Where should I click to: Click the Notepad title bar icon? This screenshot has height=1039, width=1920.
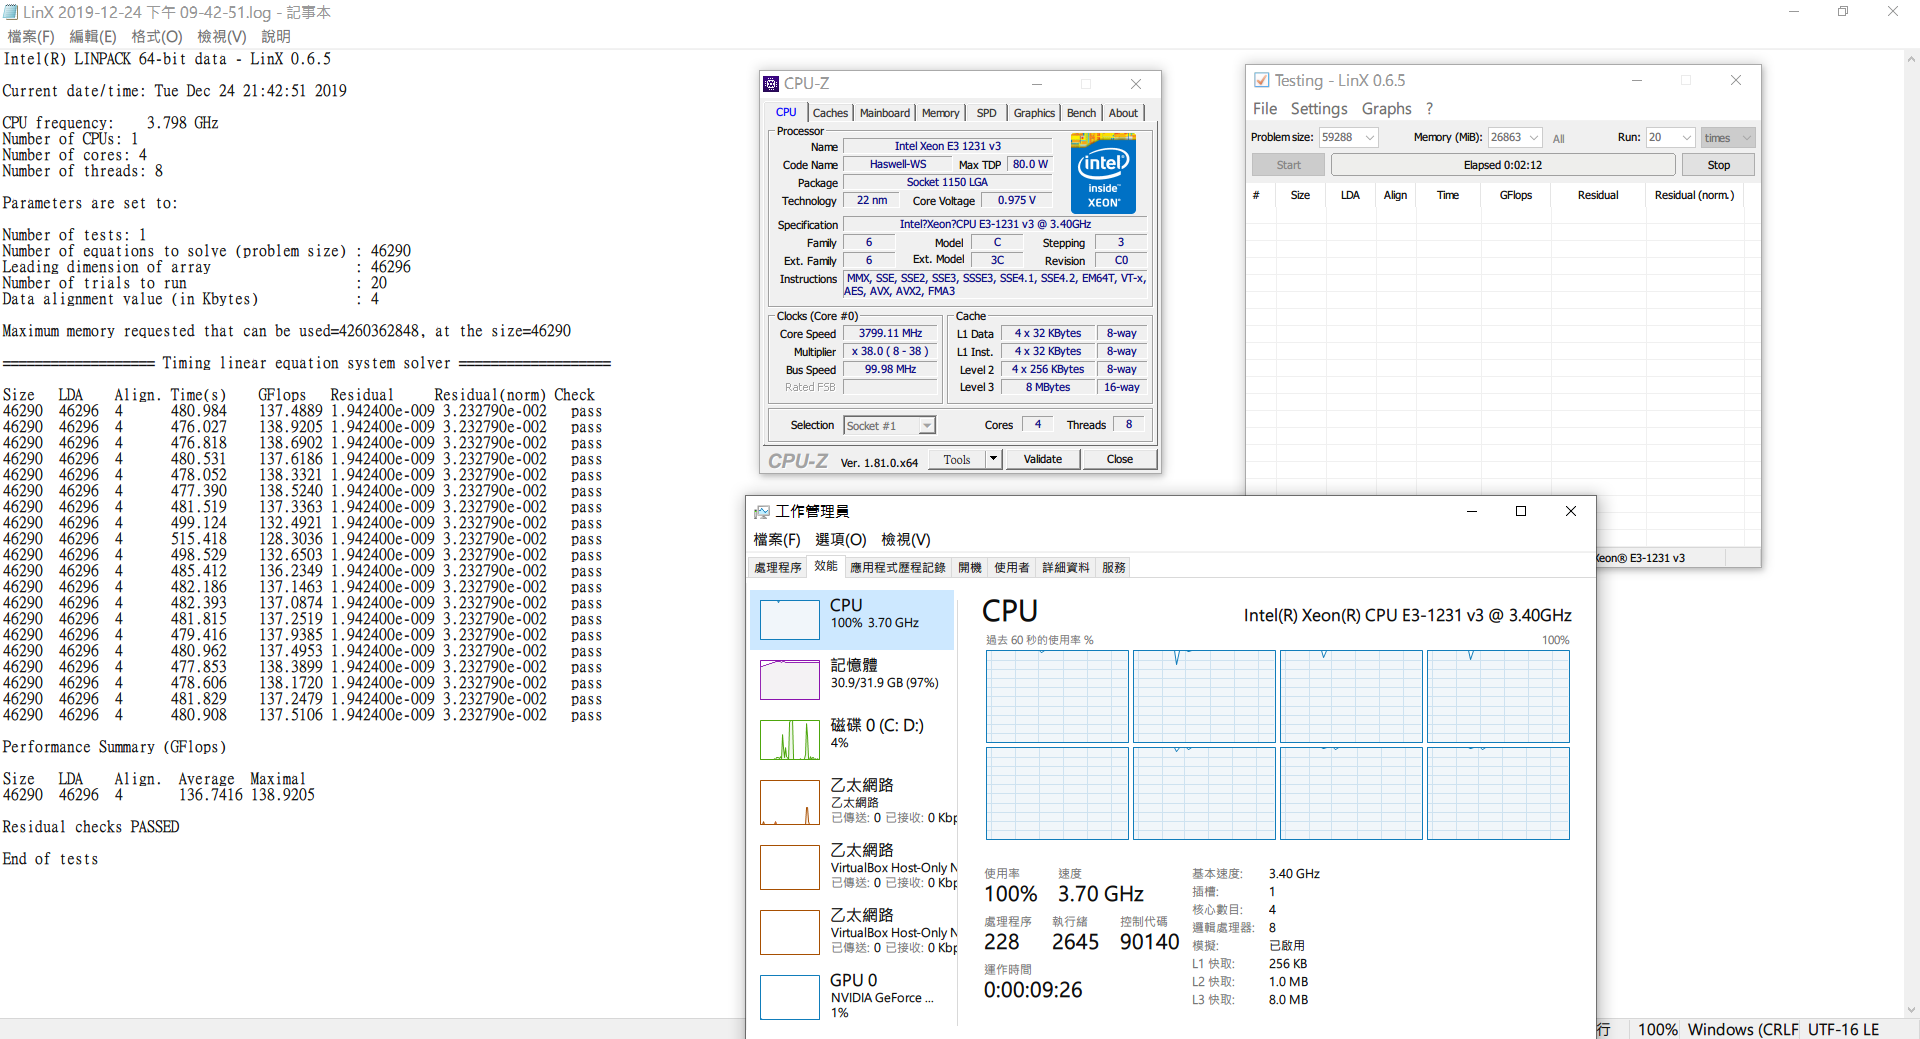tap(11, 12)
